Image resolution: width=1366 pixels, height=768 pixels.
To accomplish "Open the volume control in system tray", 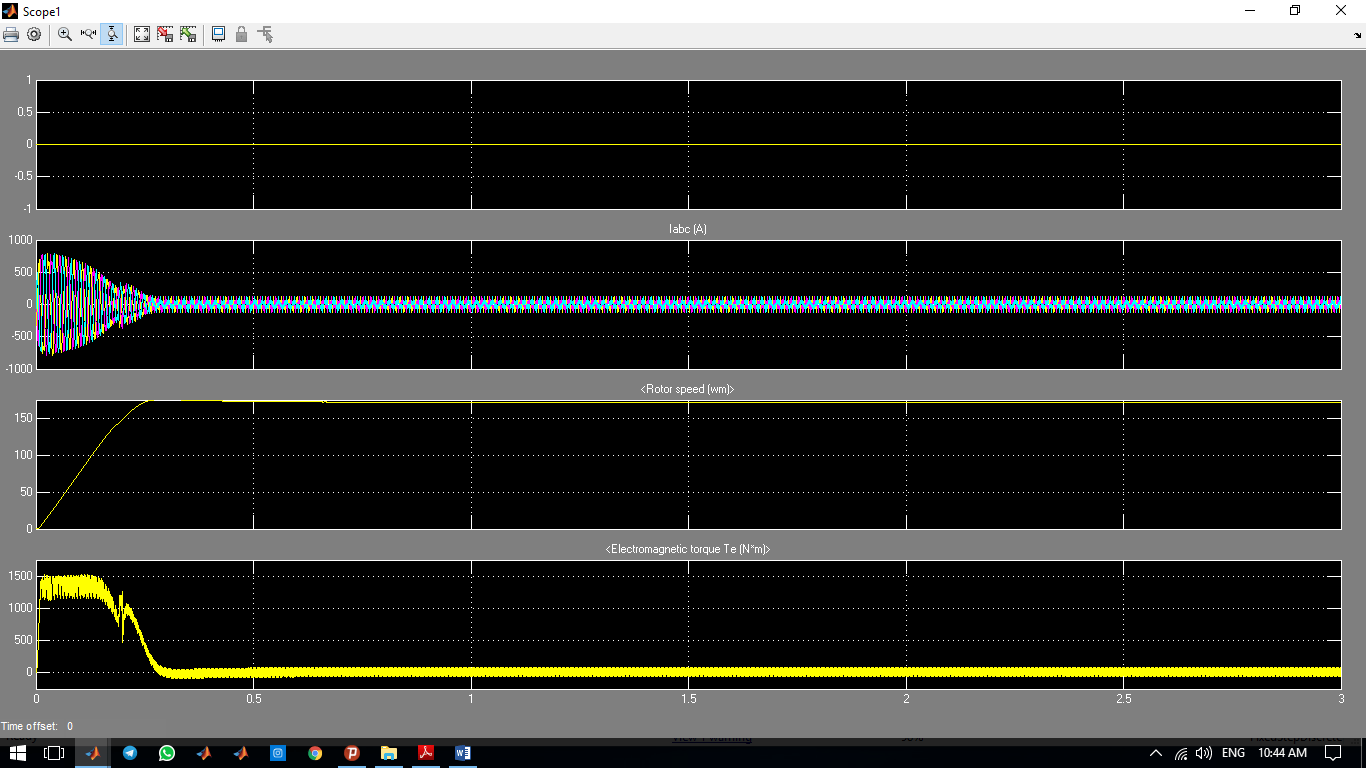I will (x=1203, y=753).
